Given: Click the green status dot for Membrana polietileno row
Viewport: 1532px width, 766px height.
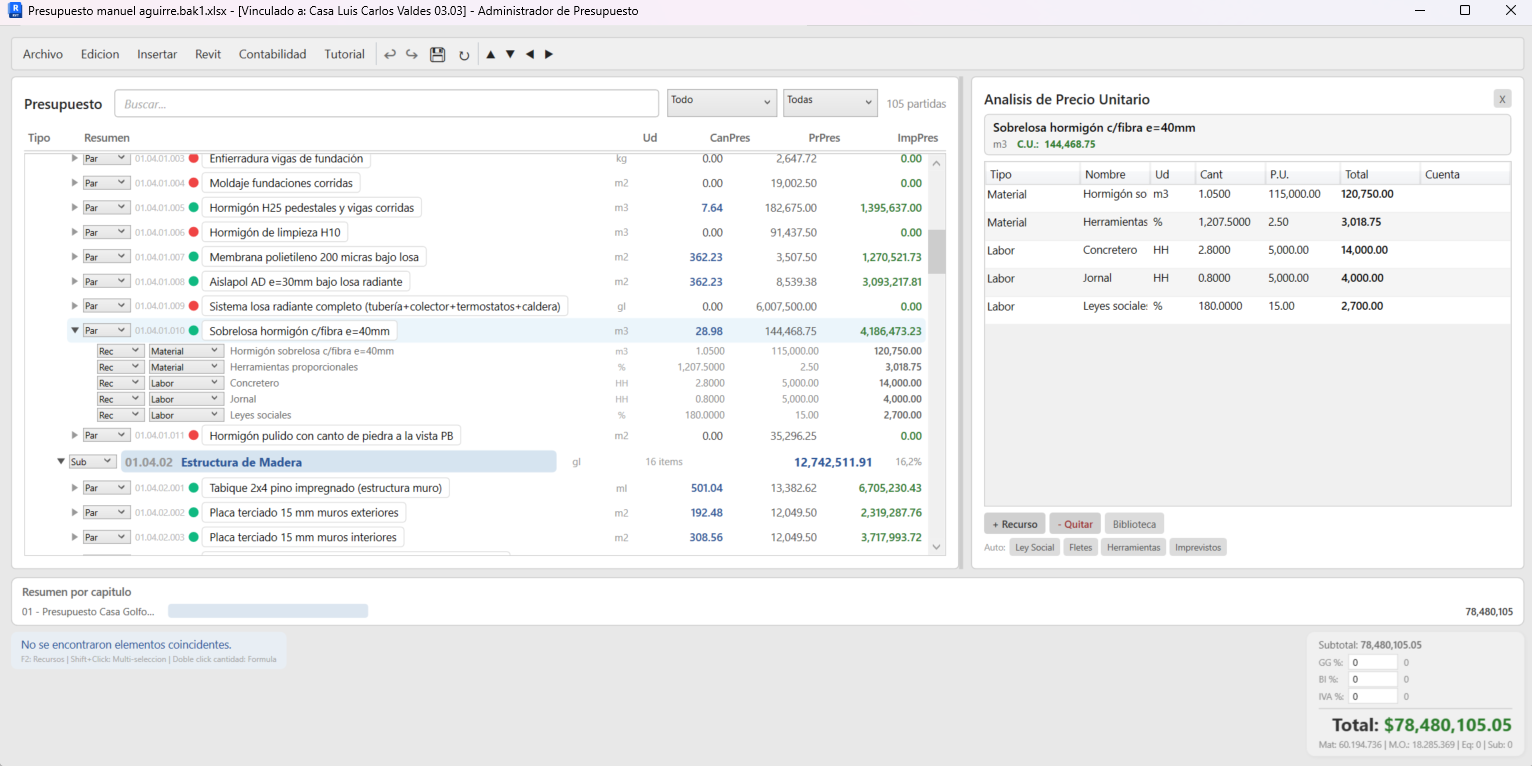Looking at the screenshot, I should point(194,256).
